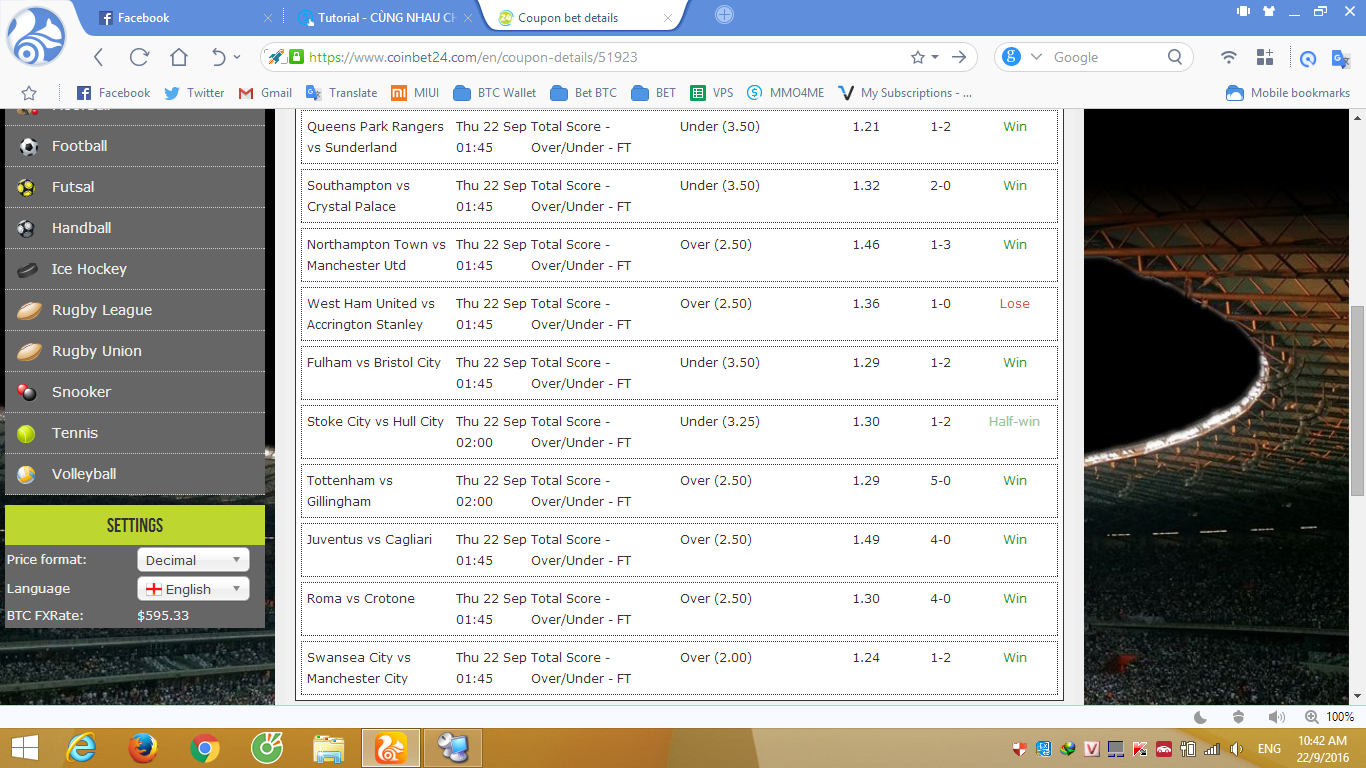1366x768 pixels.
Task: Open the Snooker sport category
Action: [x=135, y=392]
